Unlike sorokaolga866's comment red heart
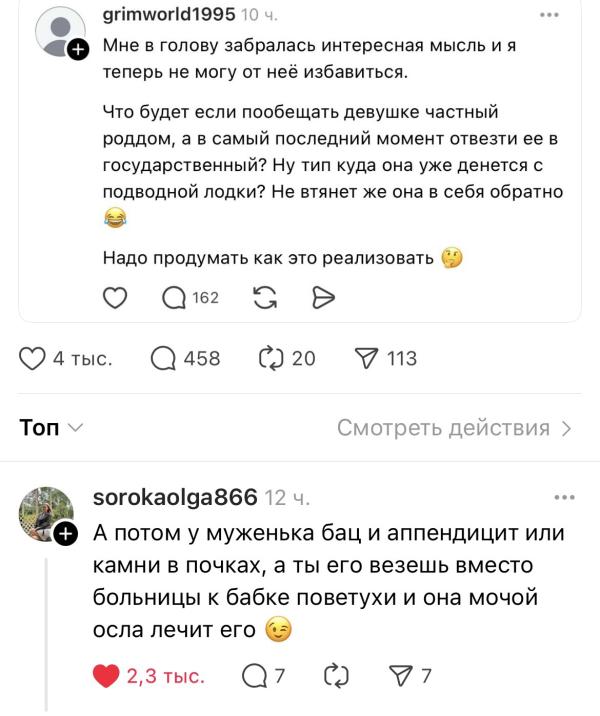This screenshot has height=716, width=600. click(x=106, y=677)
